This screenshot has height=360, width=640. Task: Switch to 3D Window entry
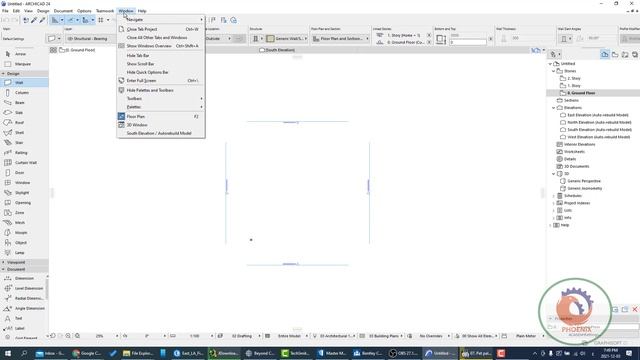pyautogui.click(x=161, y=125)
